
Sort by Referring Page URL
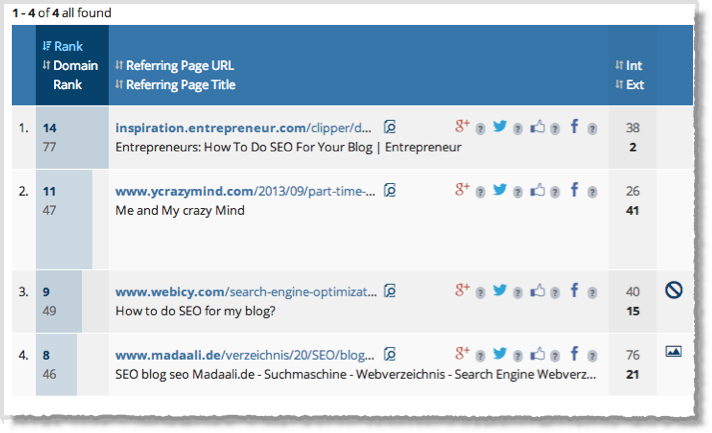[x=175, y=66]
